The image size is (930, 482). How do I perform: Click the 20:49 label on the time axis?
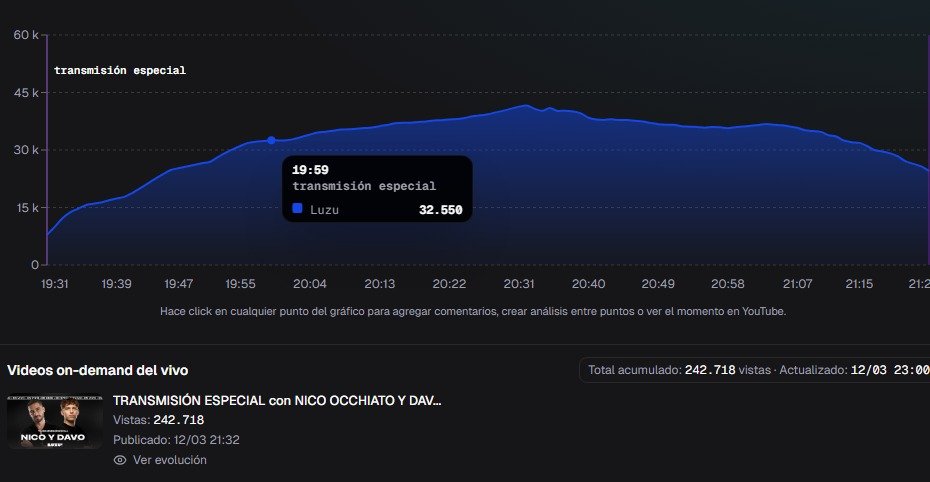point(658,284)
